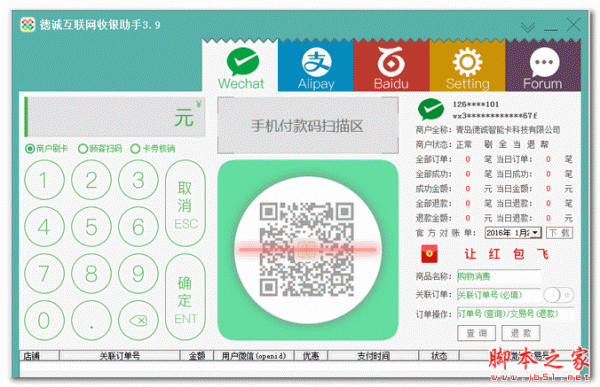Tap keypad digit 2
The image size is (600, 387).
(91, 180)
